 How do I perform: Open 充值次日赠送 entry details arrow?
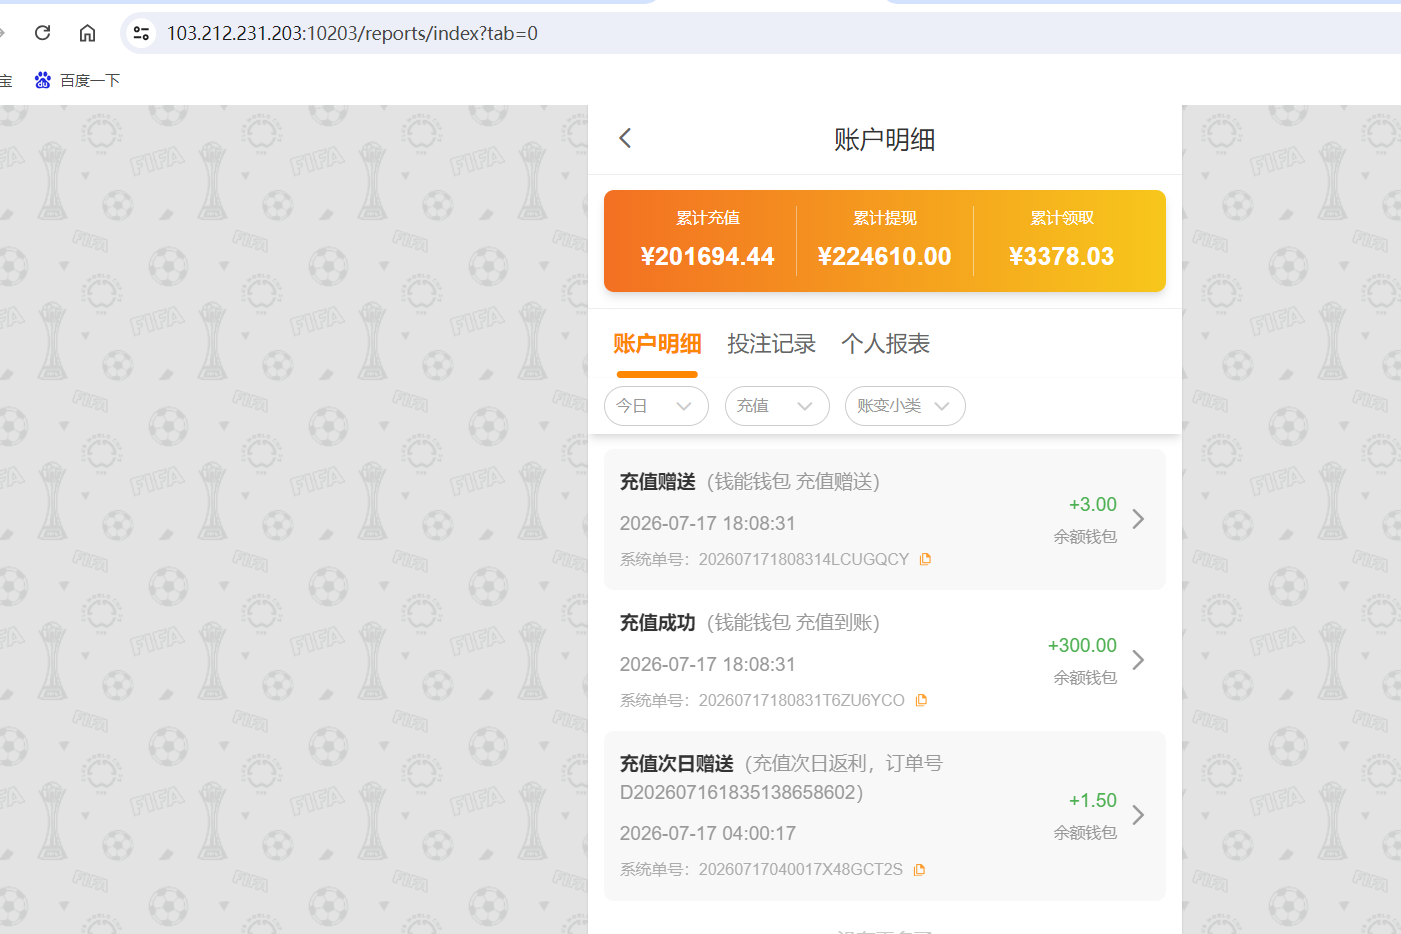[x=1138, y=815]
